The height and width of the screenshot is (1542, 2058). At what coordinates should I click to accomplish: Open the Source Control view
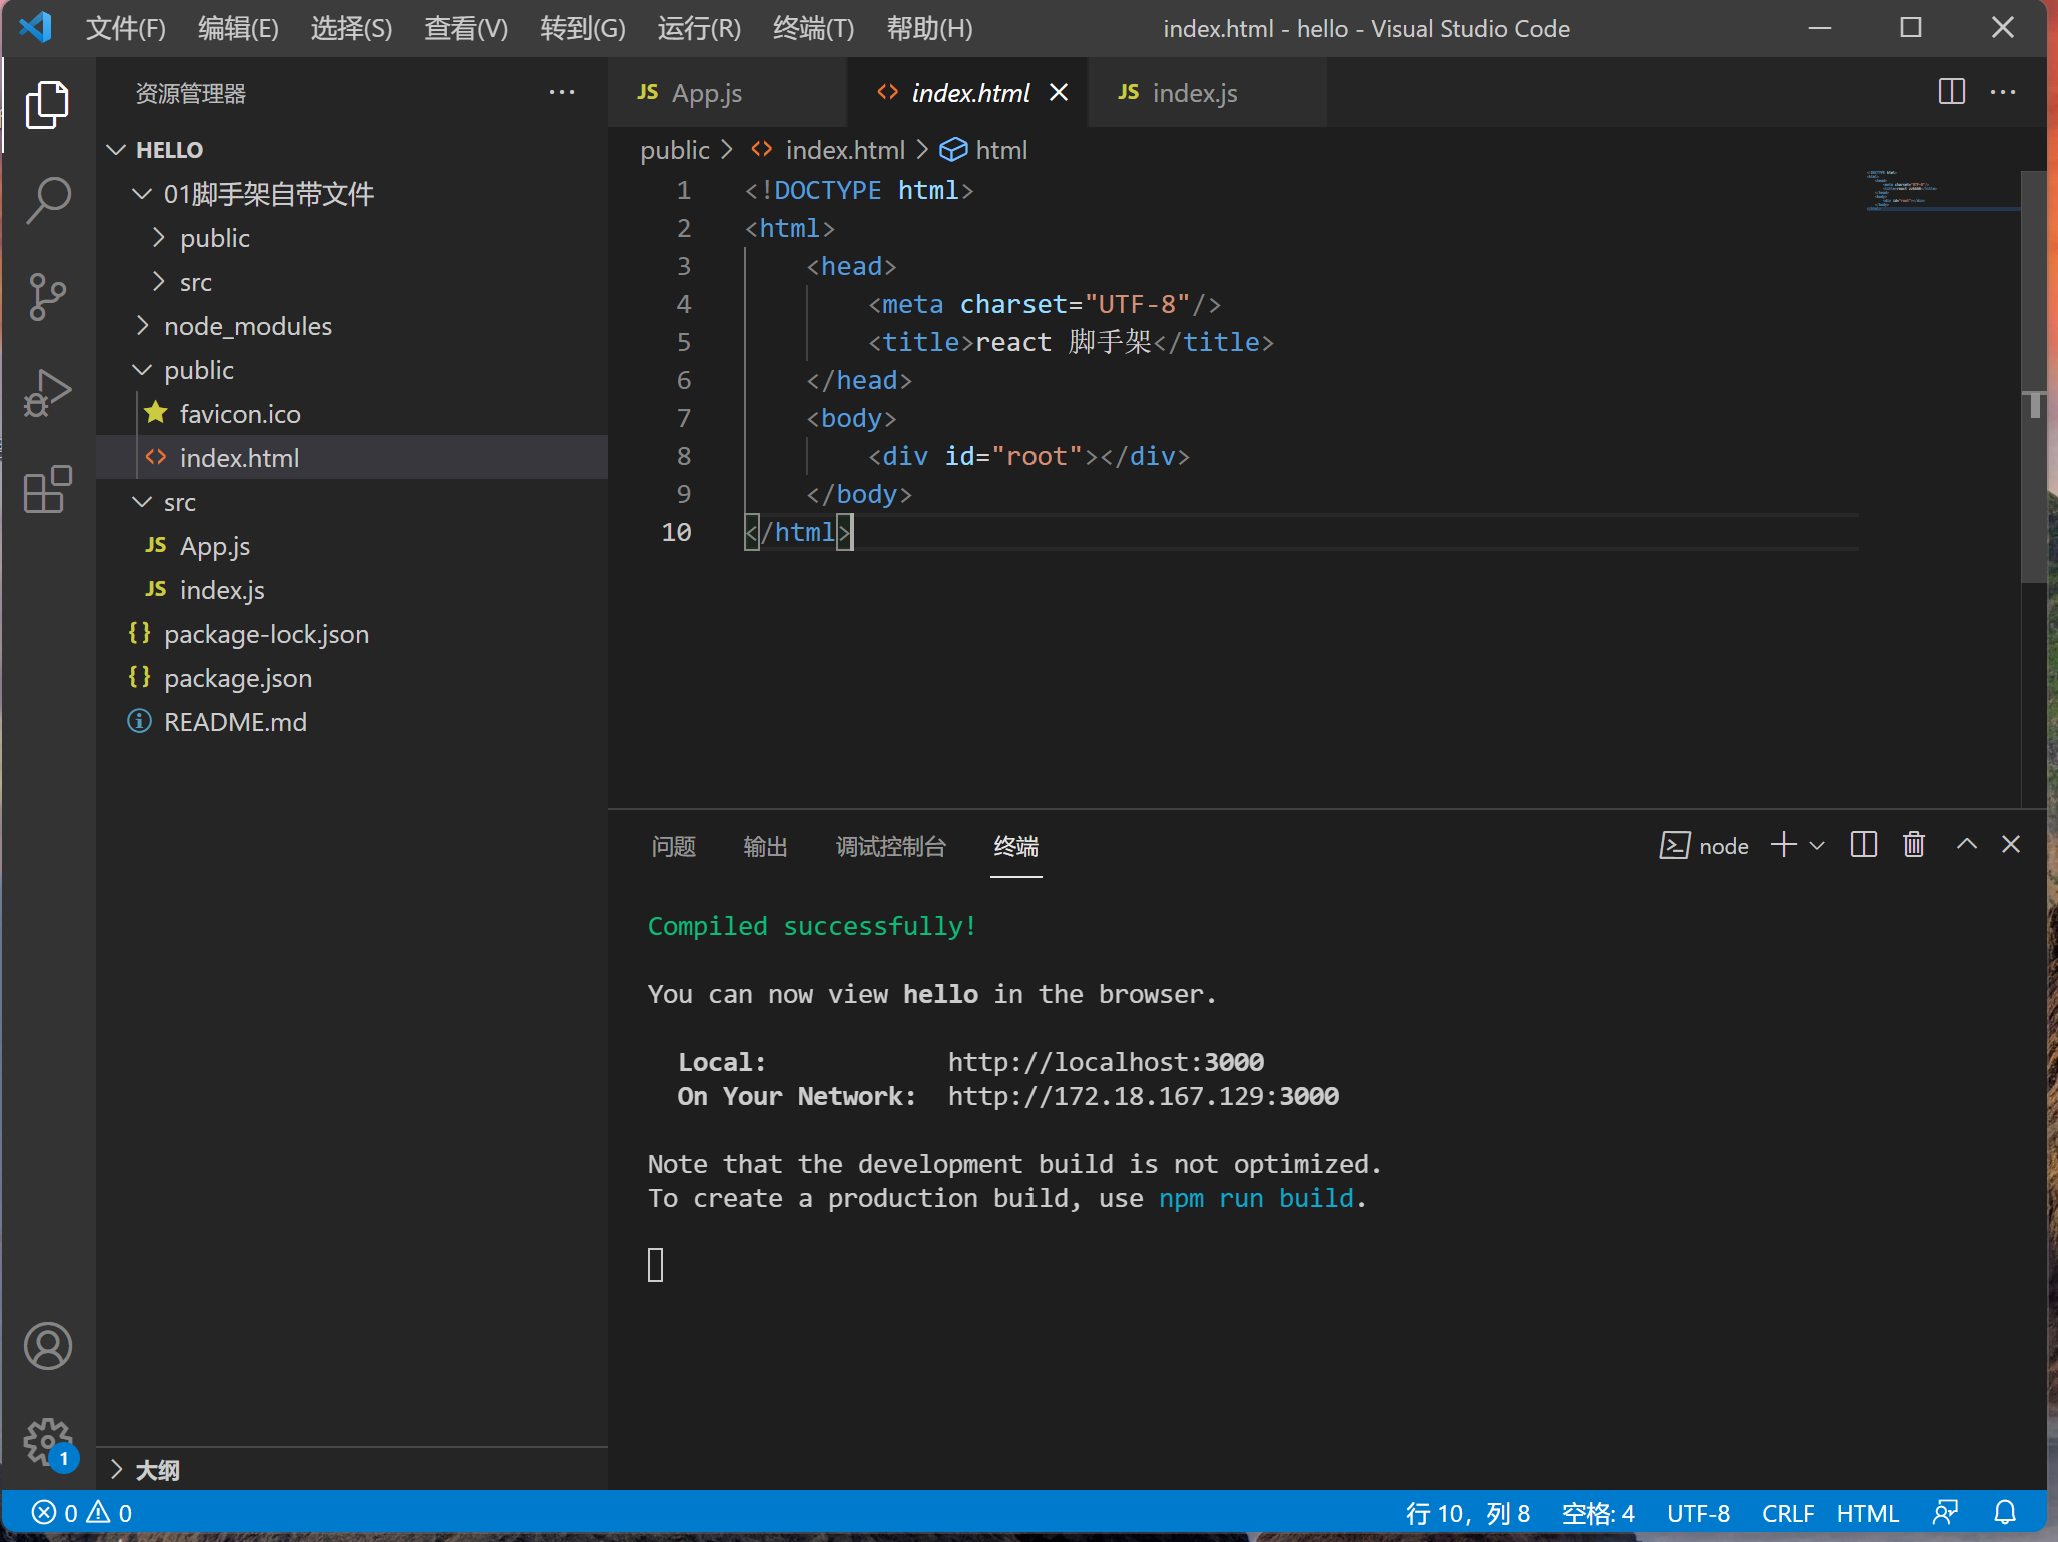click(47, 296)
